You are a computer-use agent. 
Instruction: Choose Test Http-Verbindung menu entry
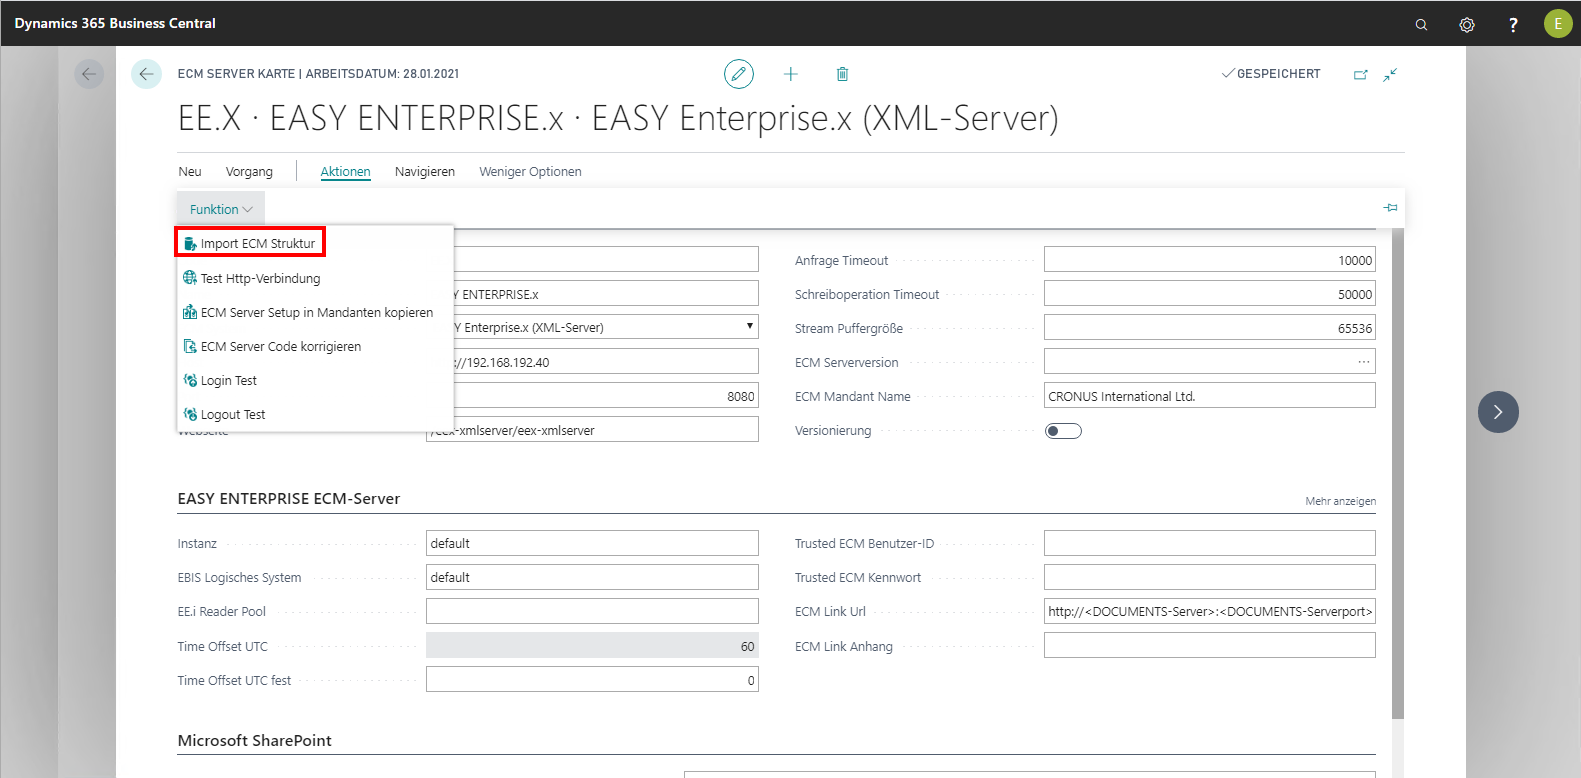tap(315, 278)
